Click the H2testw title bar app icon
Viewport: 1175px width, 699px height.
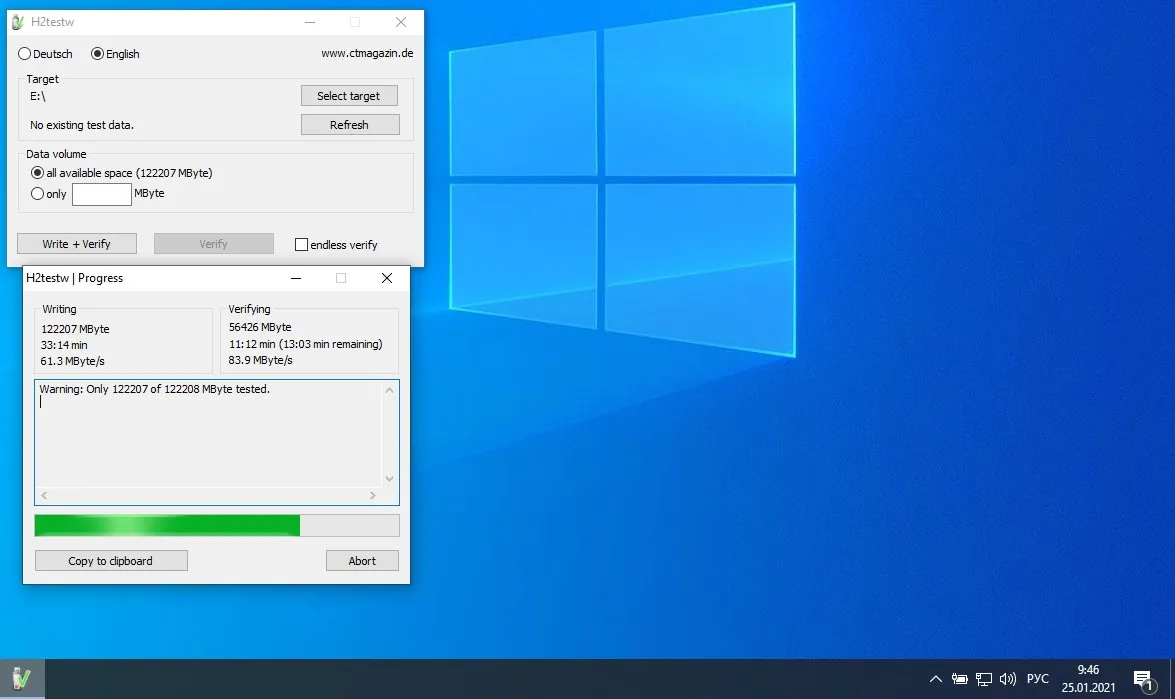pyautogui.click(x=18, y=22)
